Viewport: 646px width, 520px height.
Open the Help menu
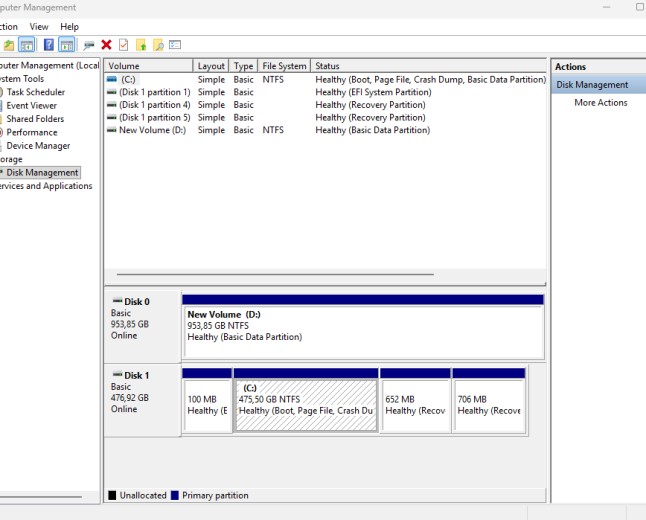click(x=69, y=27)
